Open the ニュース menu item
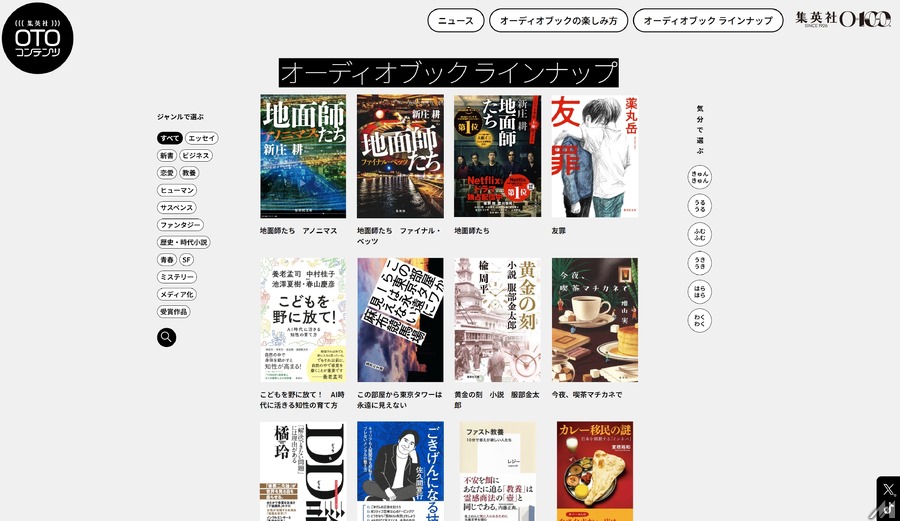The image size is (900, 521). point(456,21)
